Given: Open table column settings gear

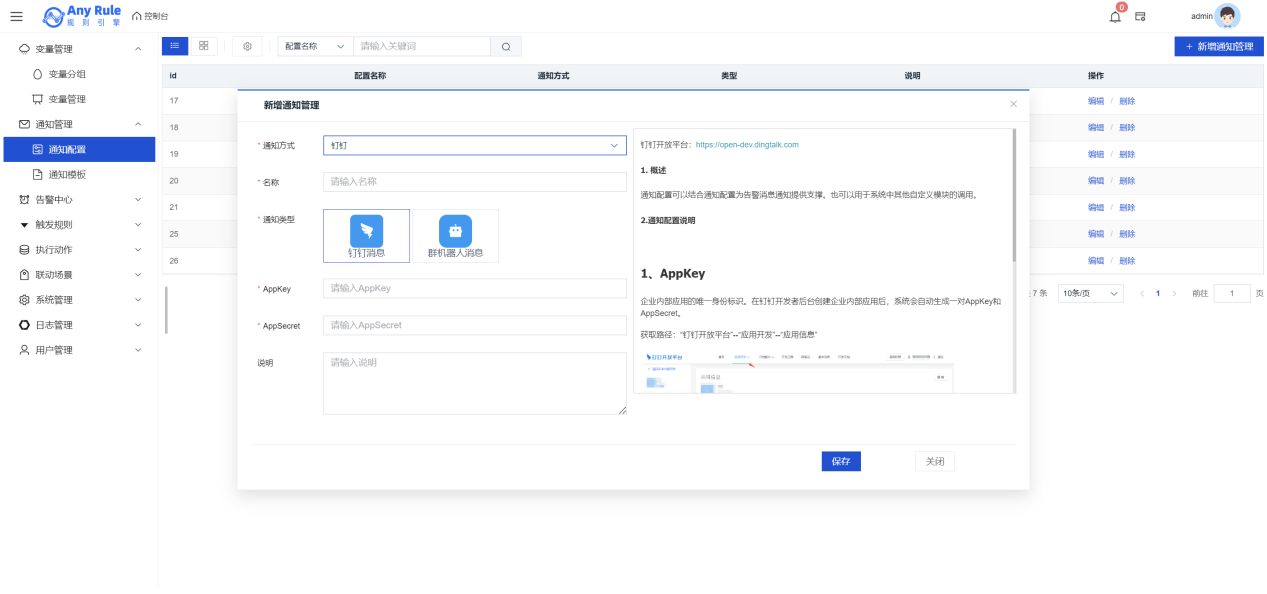Looking at the screenshot, I should pos(248,46).
